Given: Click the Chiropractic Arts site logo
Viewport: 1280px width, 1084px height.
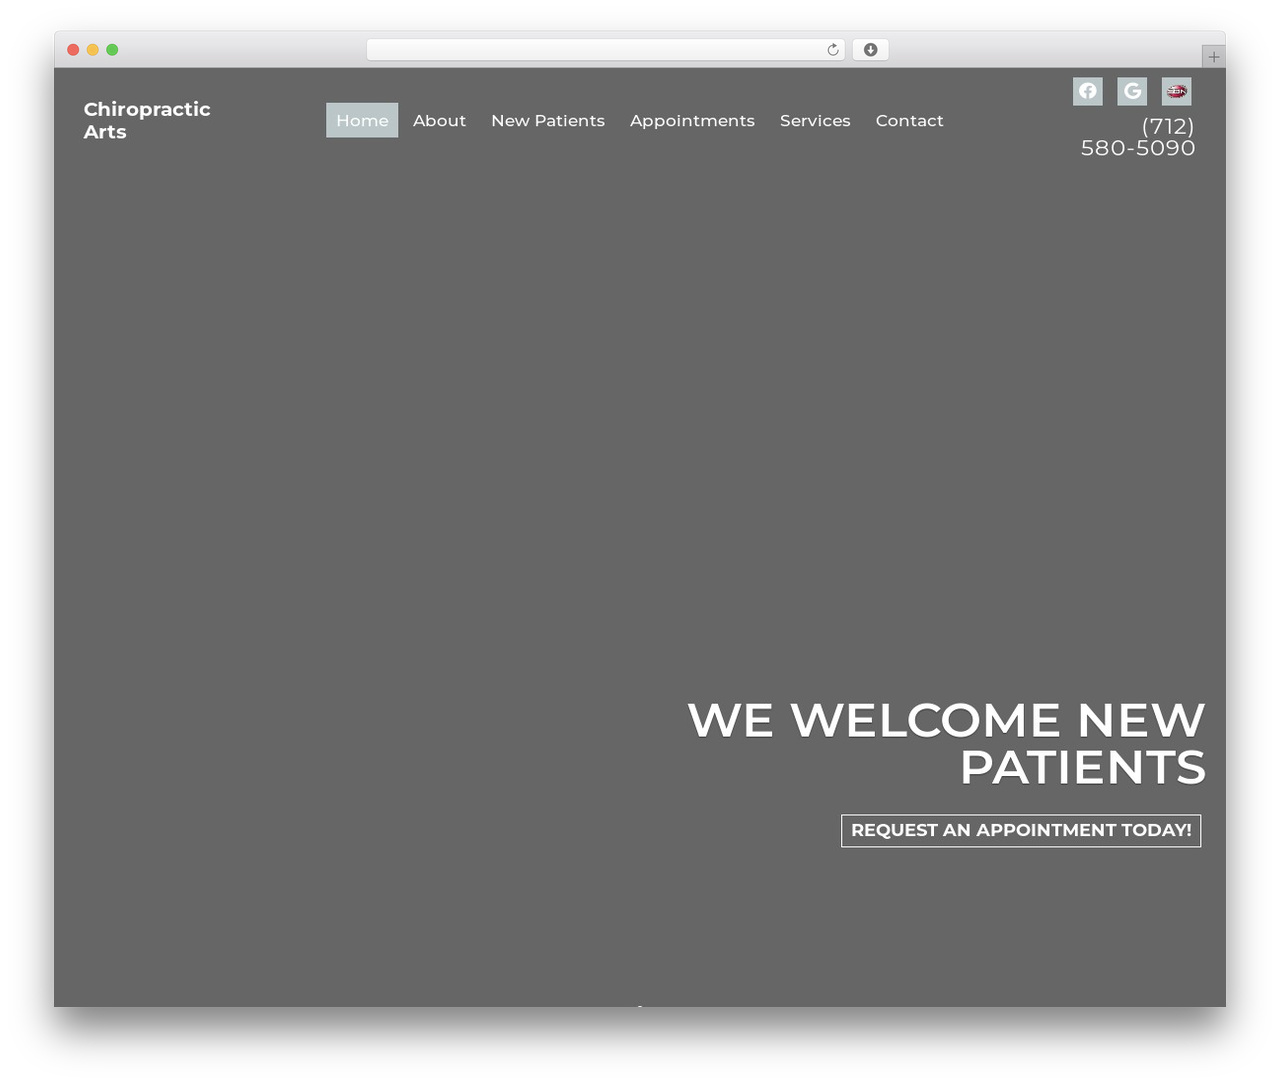Looking at the screenshot, I should 147,120.
